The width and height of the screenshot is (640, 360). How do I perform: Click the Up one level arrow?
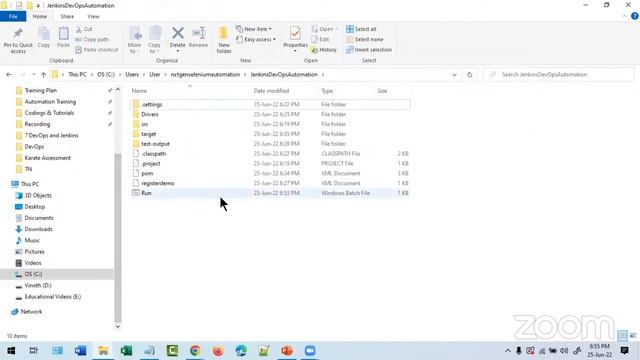tap(43, 75)
